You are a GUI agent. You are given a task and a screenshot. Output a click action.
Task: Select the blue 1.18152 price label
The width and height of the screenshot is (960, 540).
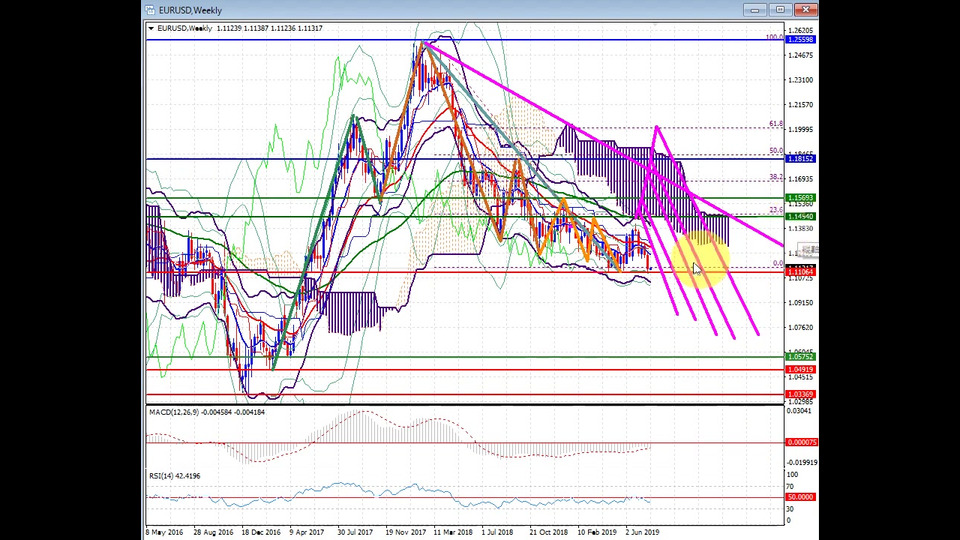801,159
